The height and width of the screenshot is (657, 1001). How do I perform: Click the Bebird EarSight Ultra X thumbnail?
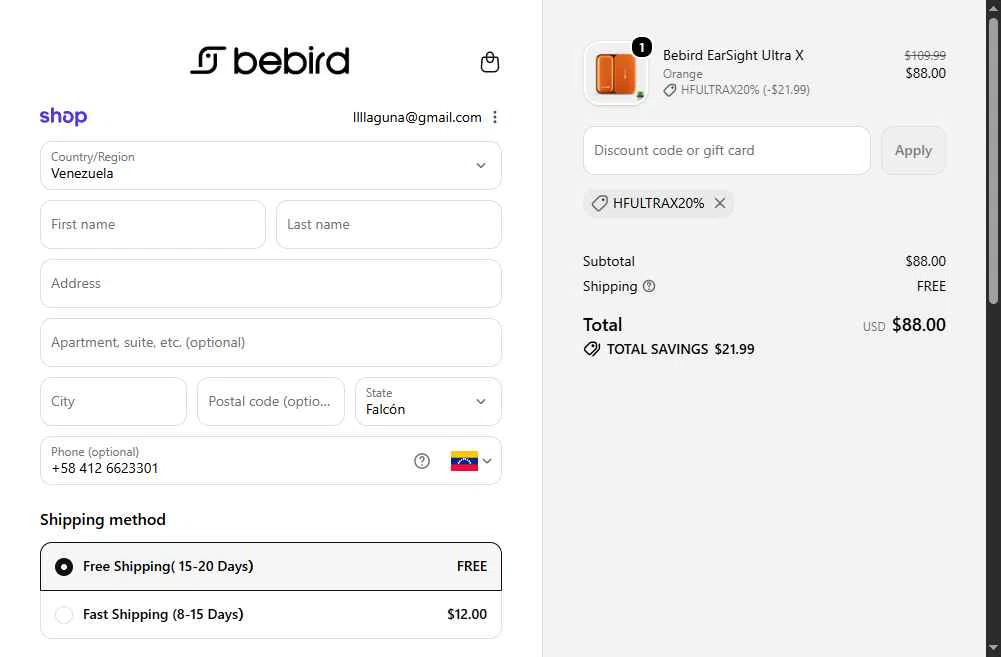click(x=615, y=73)
